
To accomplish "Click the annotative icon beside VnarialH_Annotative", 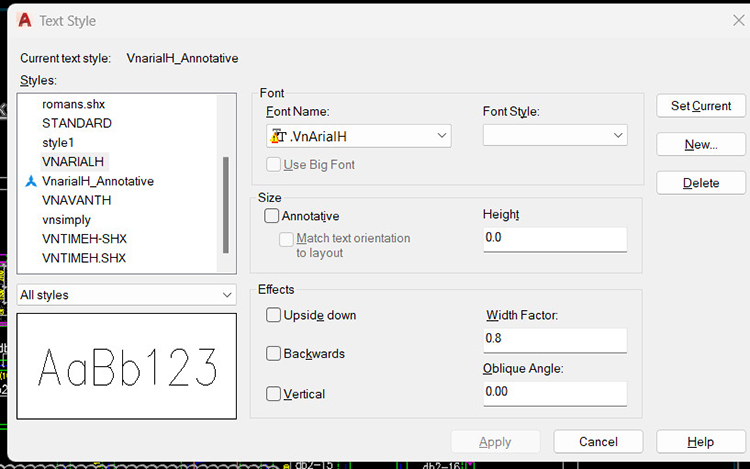I will coord(30,181).
